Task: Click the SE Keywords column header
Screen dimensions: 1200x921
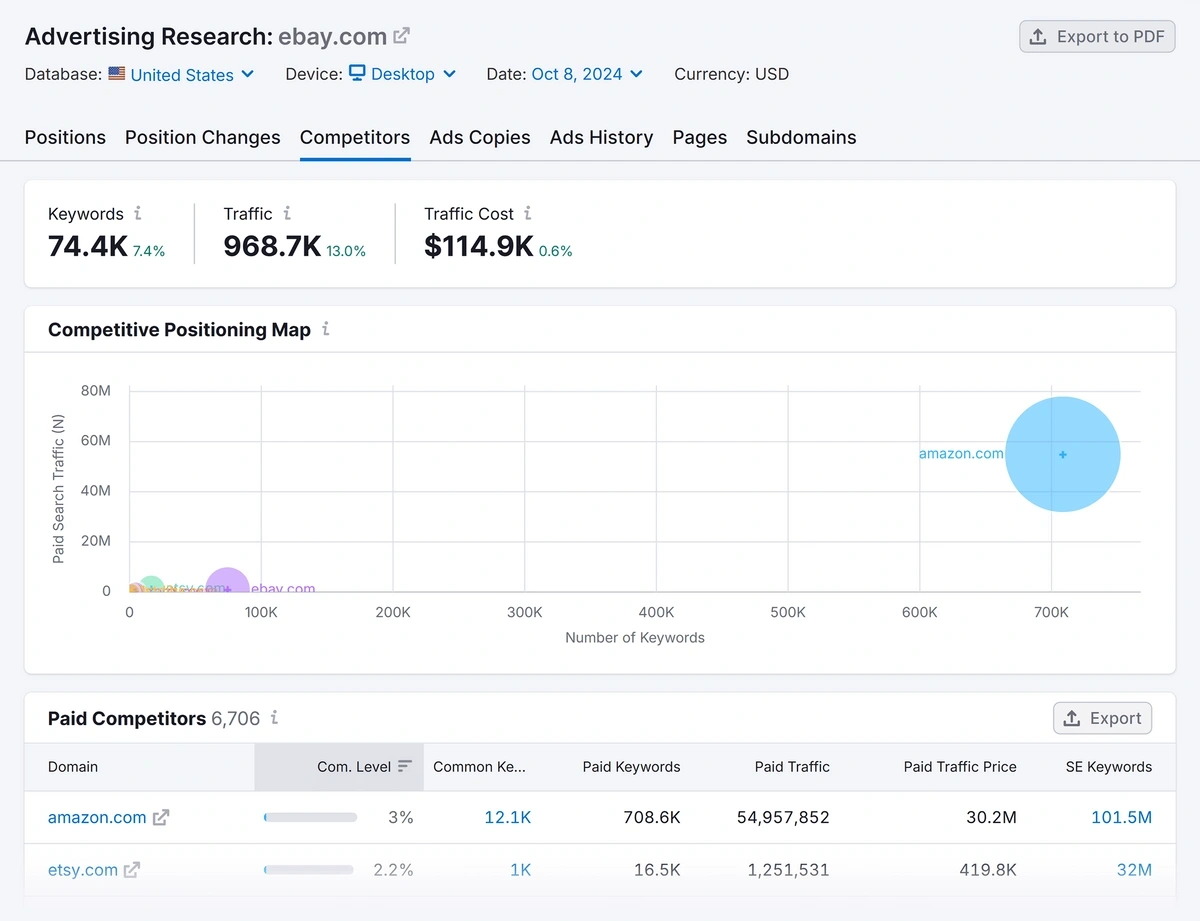Action: tap(1109, 767)
